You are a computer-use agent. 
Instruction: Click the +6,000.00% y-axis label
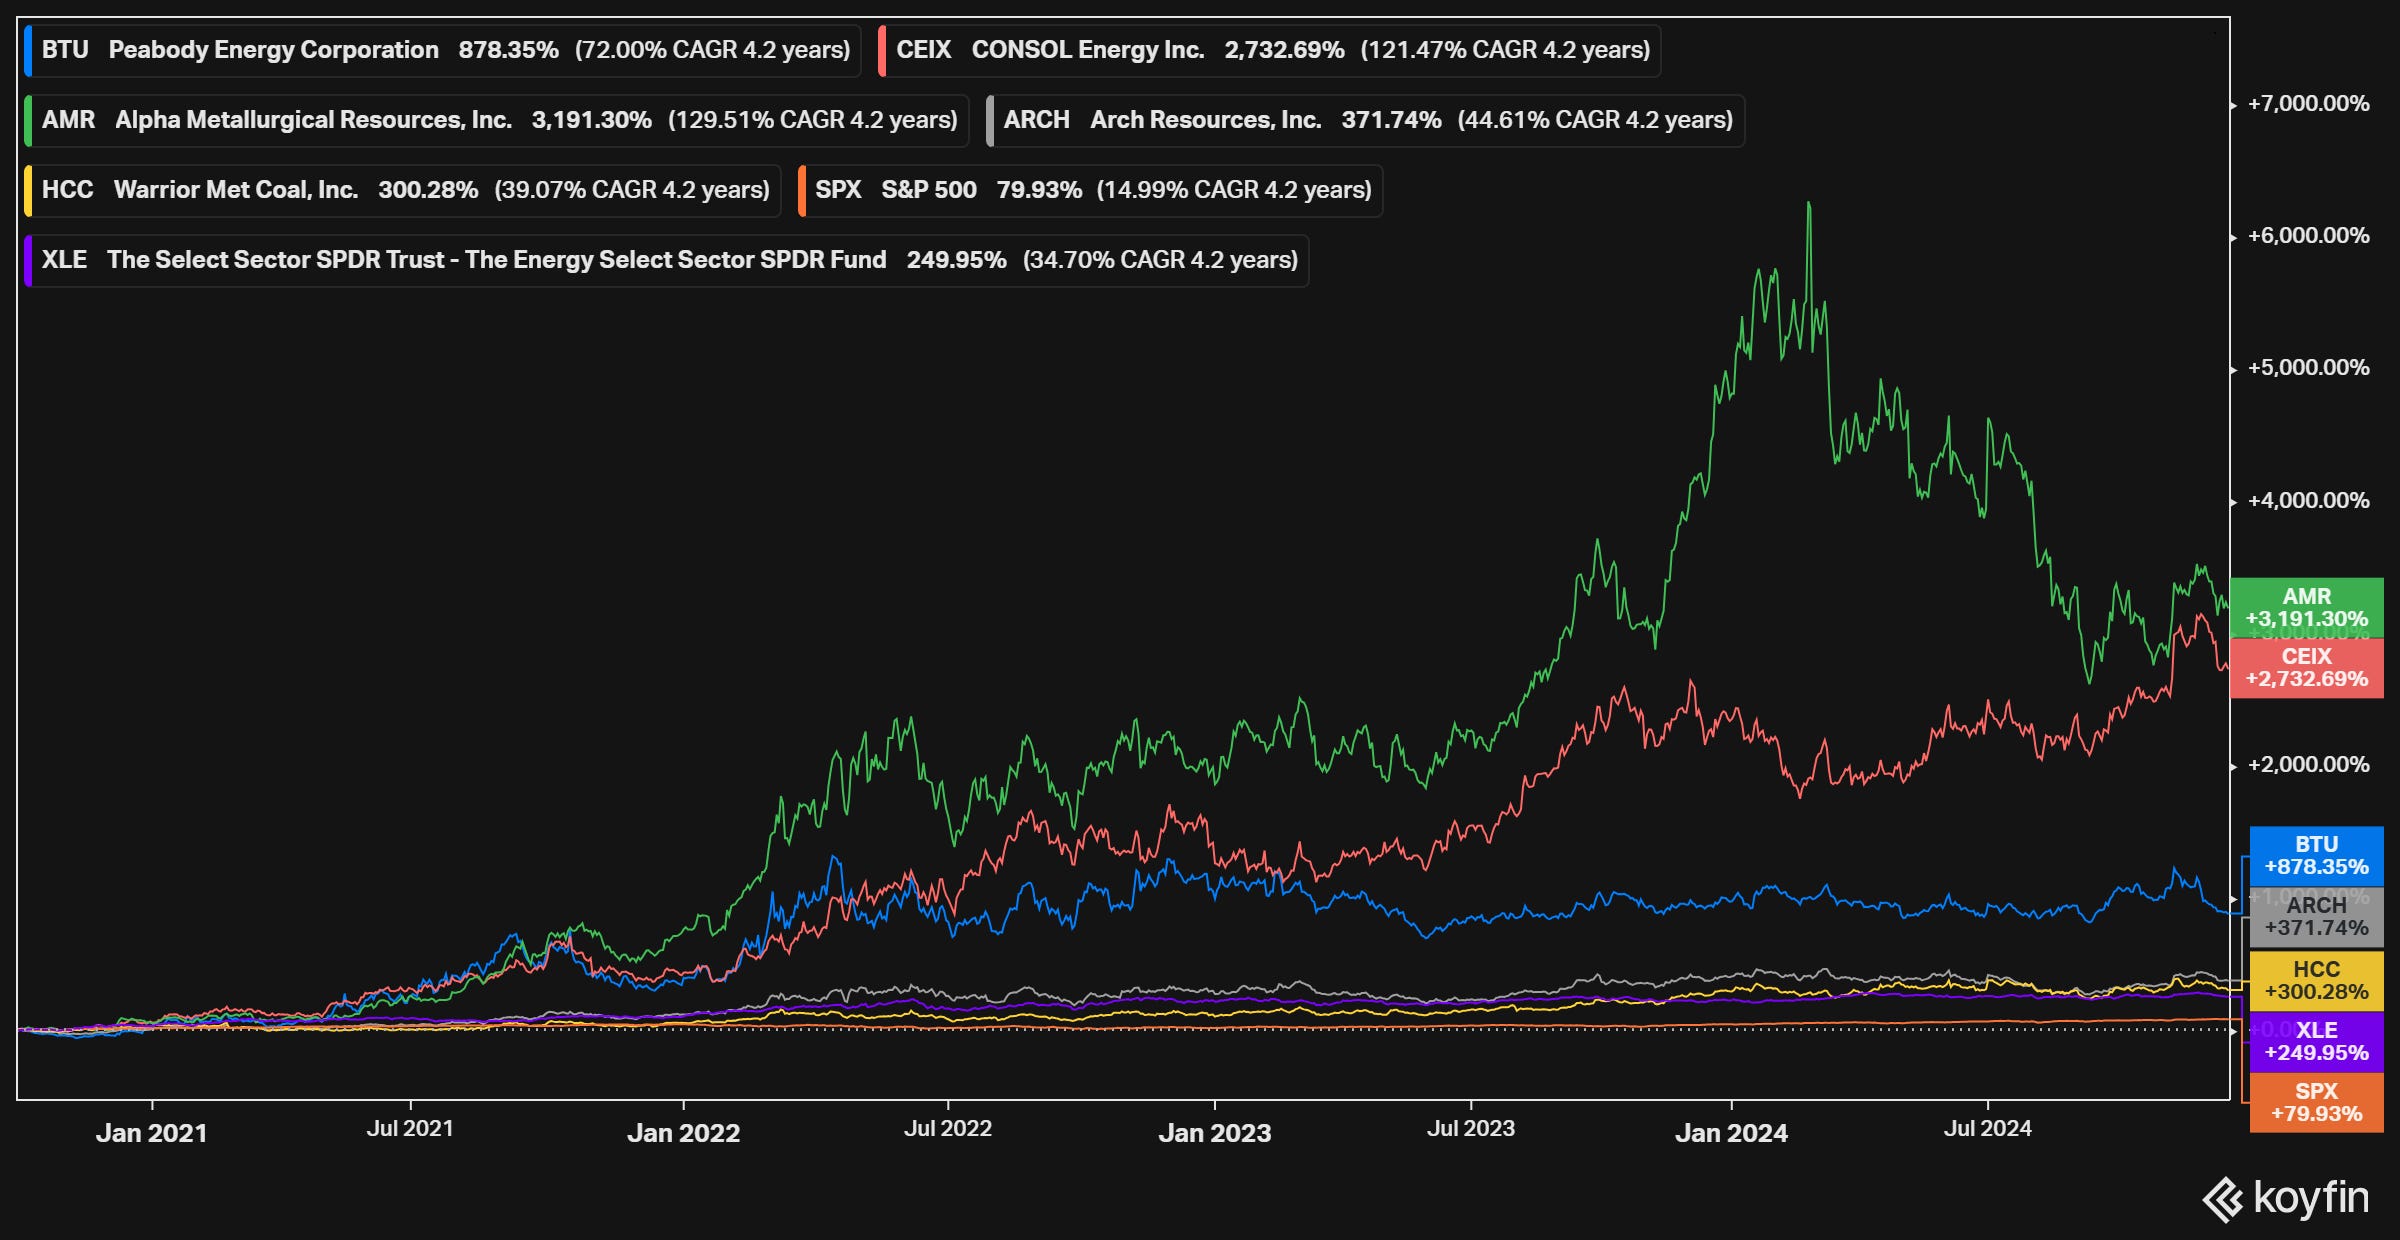(2309, 236)
